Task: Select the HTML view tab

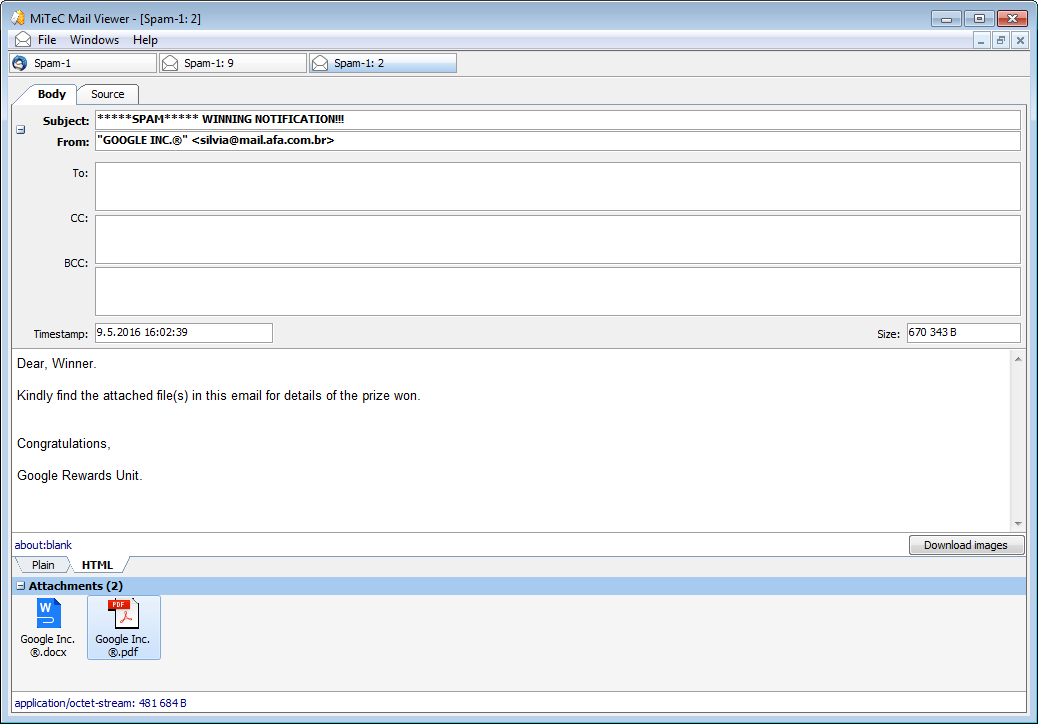Action: tap(97, 565)
